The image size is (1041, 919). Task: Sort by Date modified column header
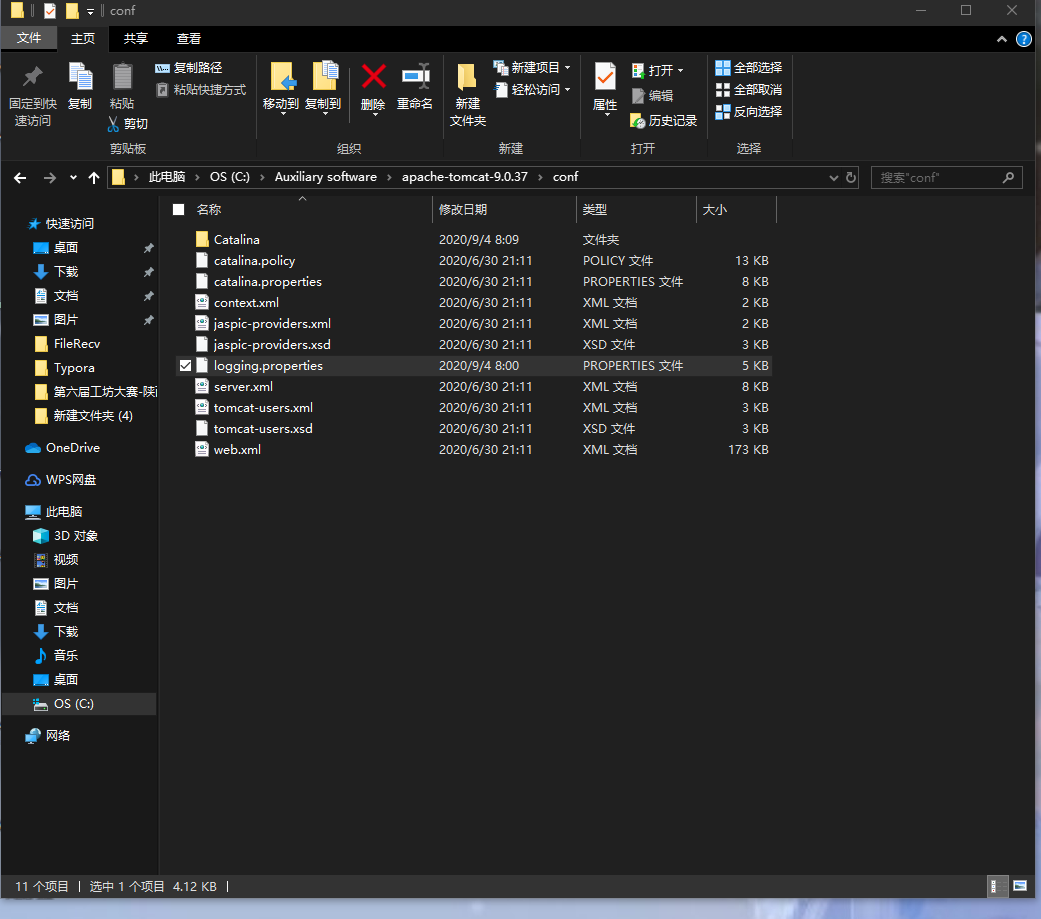pos(504,210)
